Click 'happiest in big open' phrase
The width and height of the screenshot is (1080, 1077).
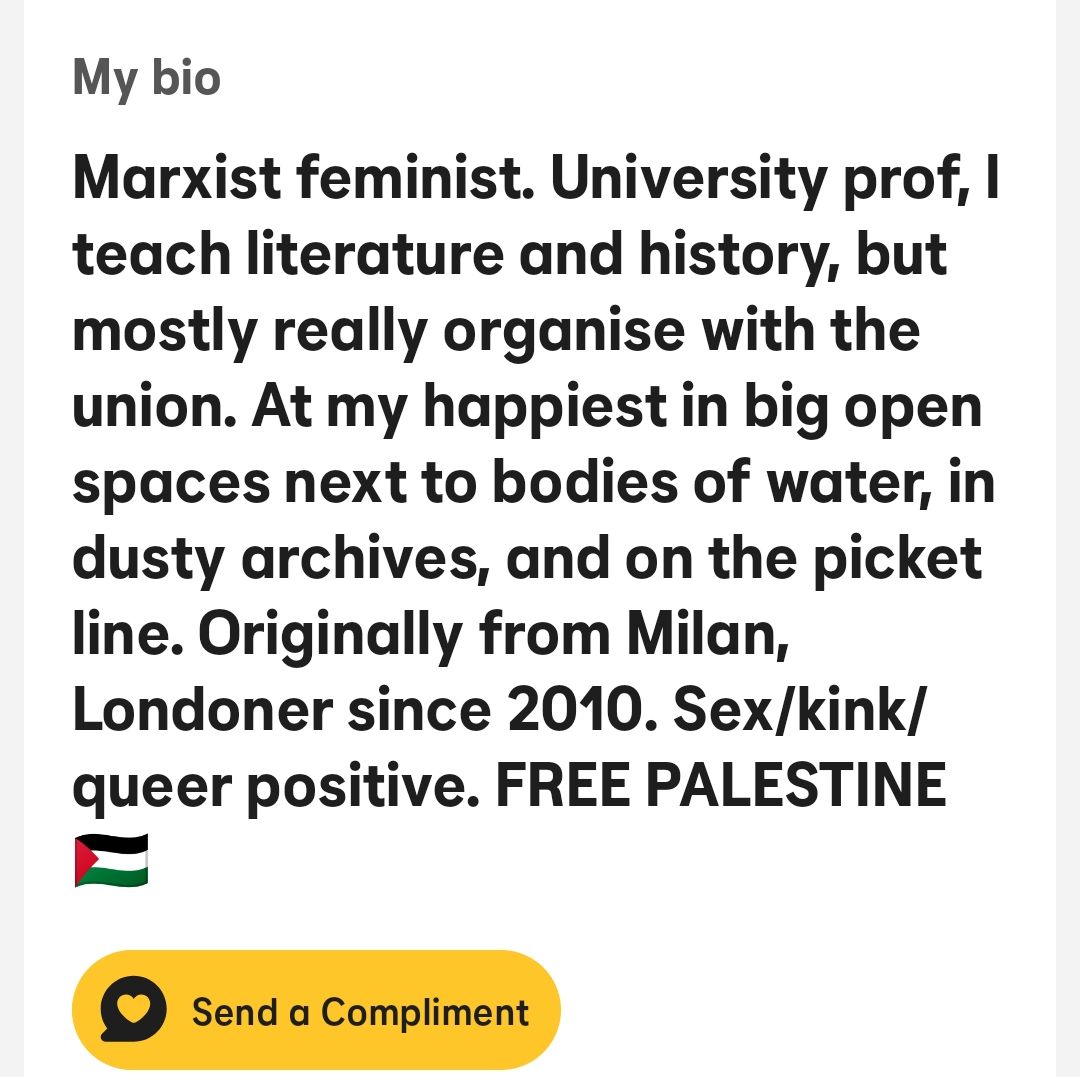[x=703, y=408]
